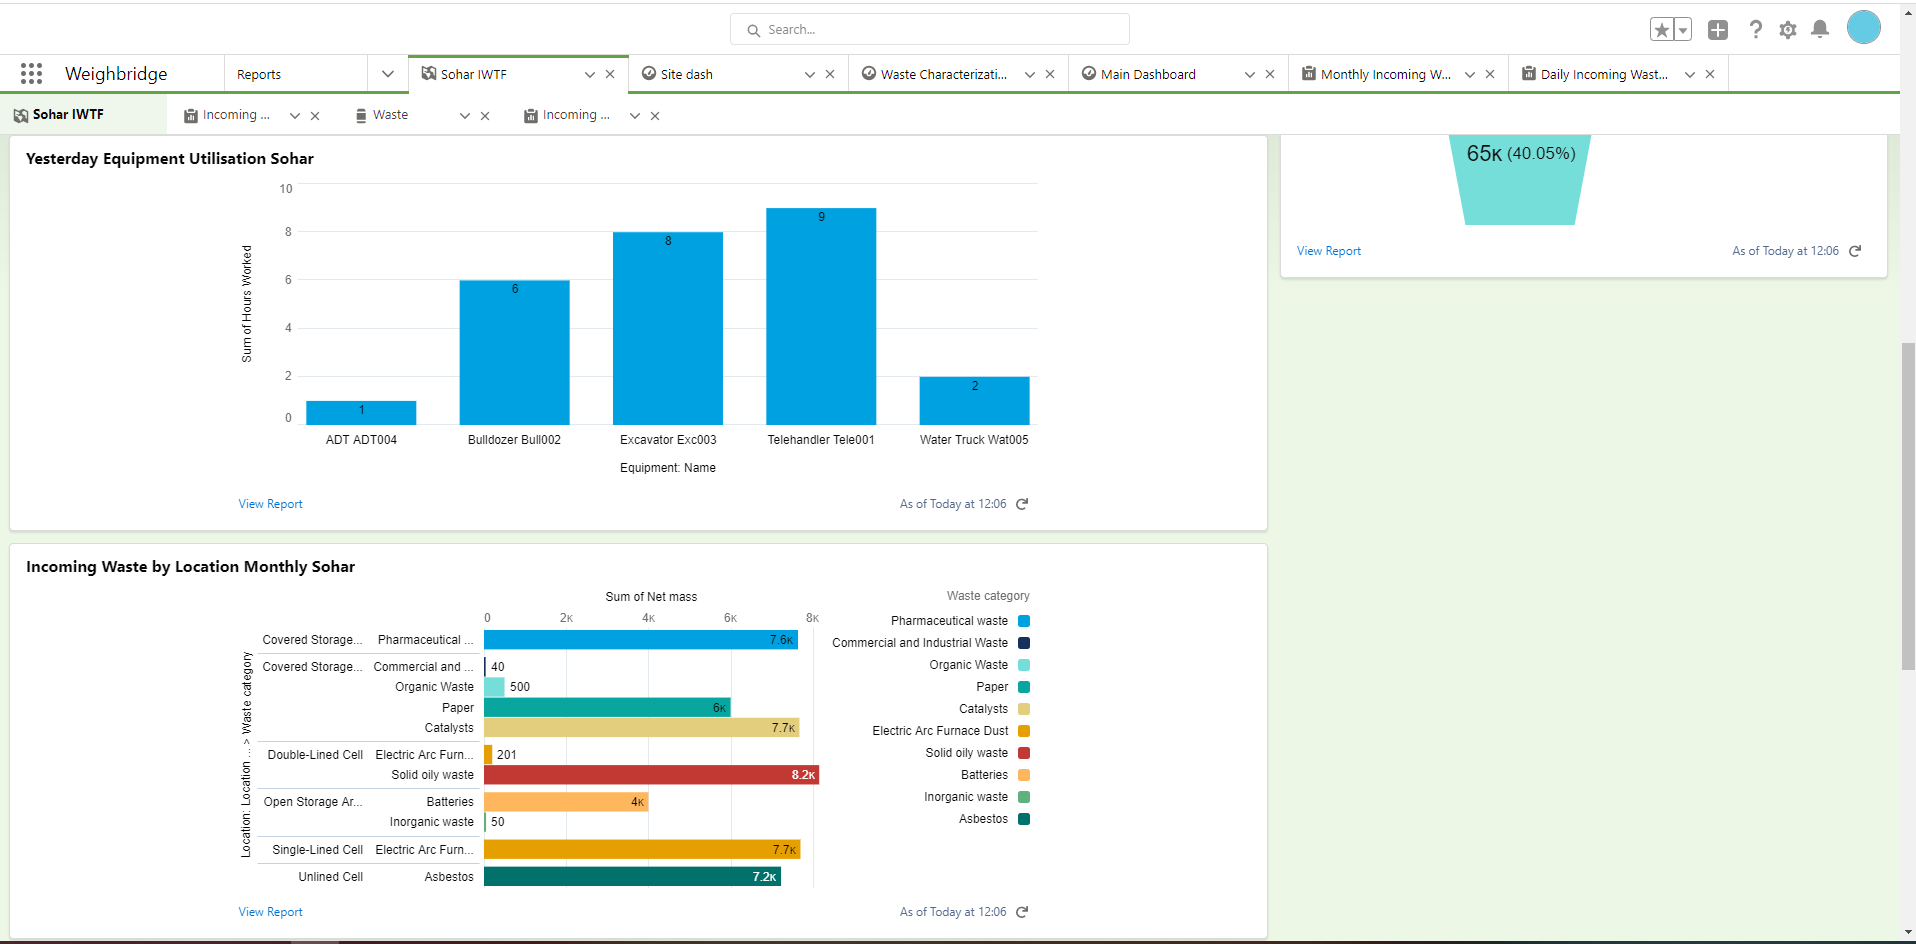Screen dimensions: 1916x944
Task: Click the Telehandler Tele001 bar
Action: (x=821, y=316)
